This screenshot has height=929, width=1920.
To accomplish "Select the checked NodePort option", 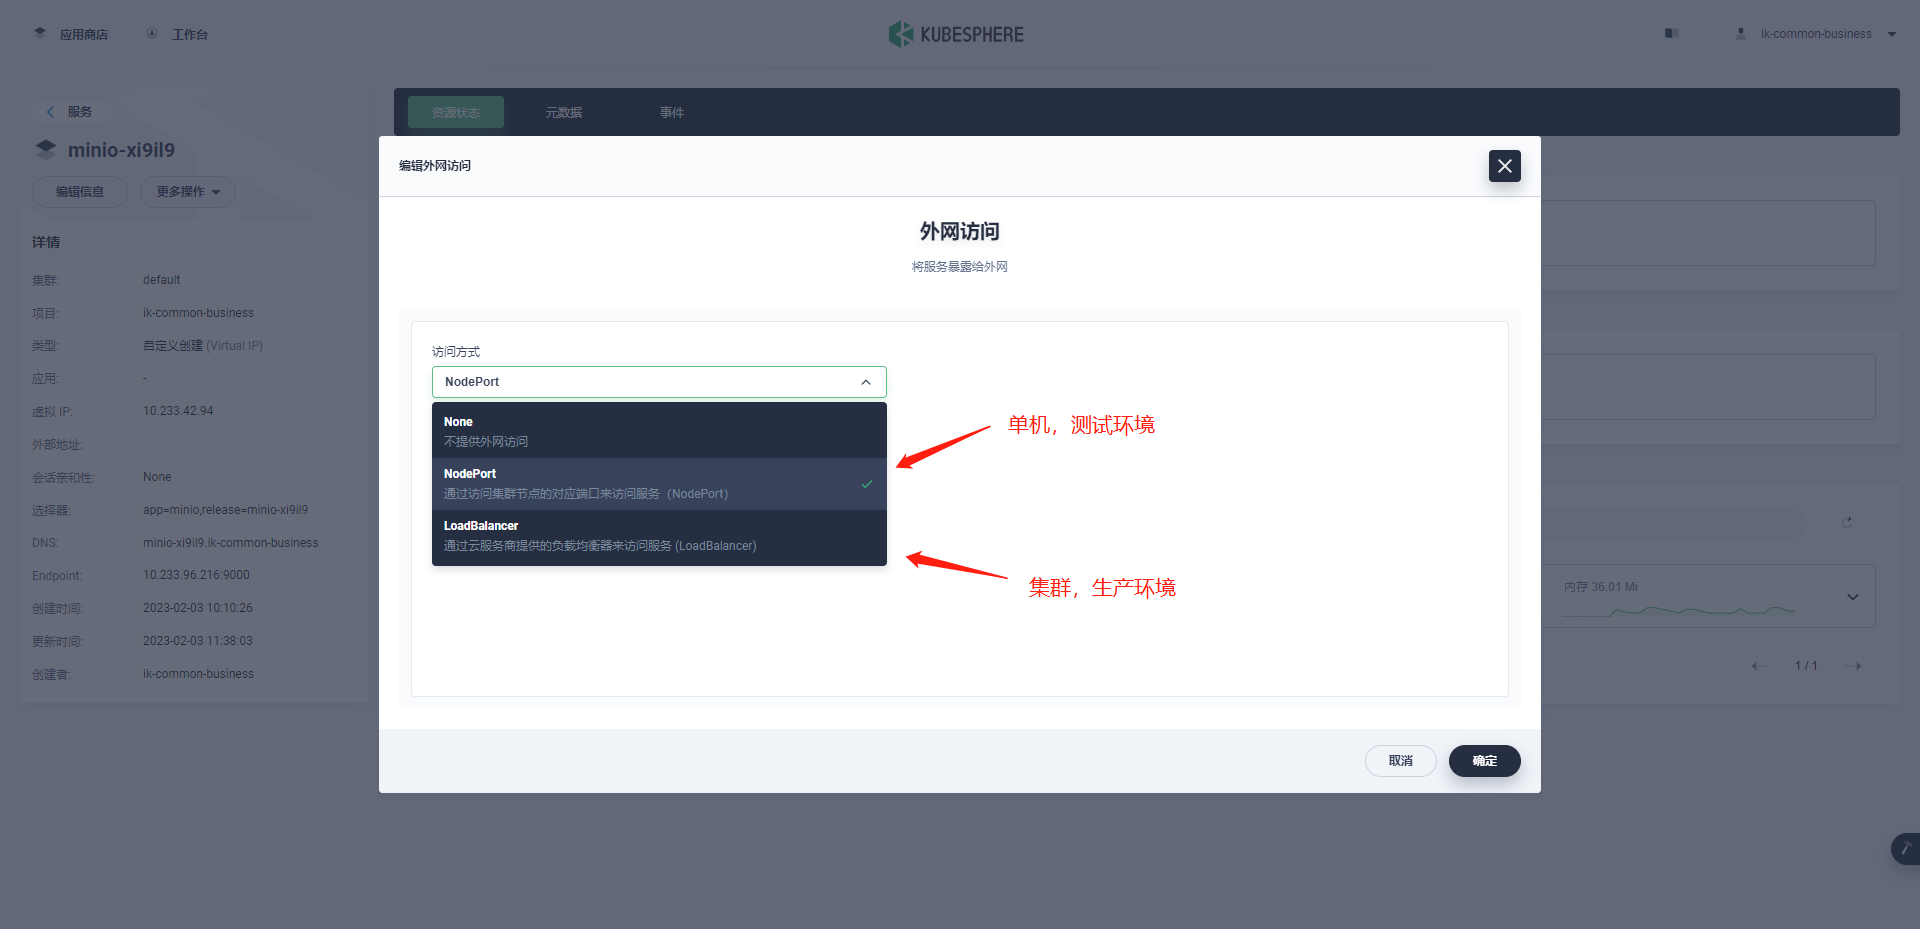I will (x=658, y=483).
